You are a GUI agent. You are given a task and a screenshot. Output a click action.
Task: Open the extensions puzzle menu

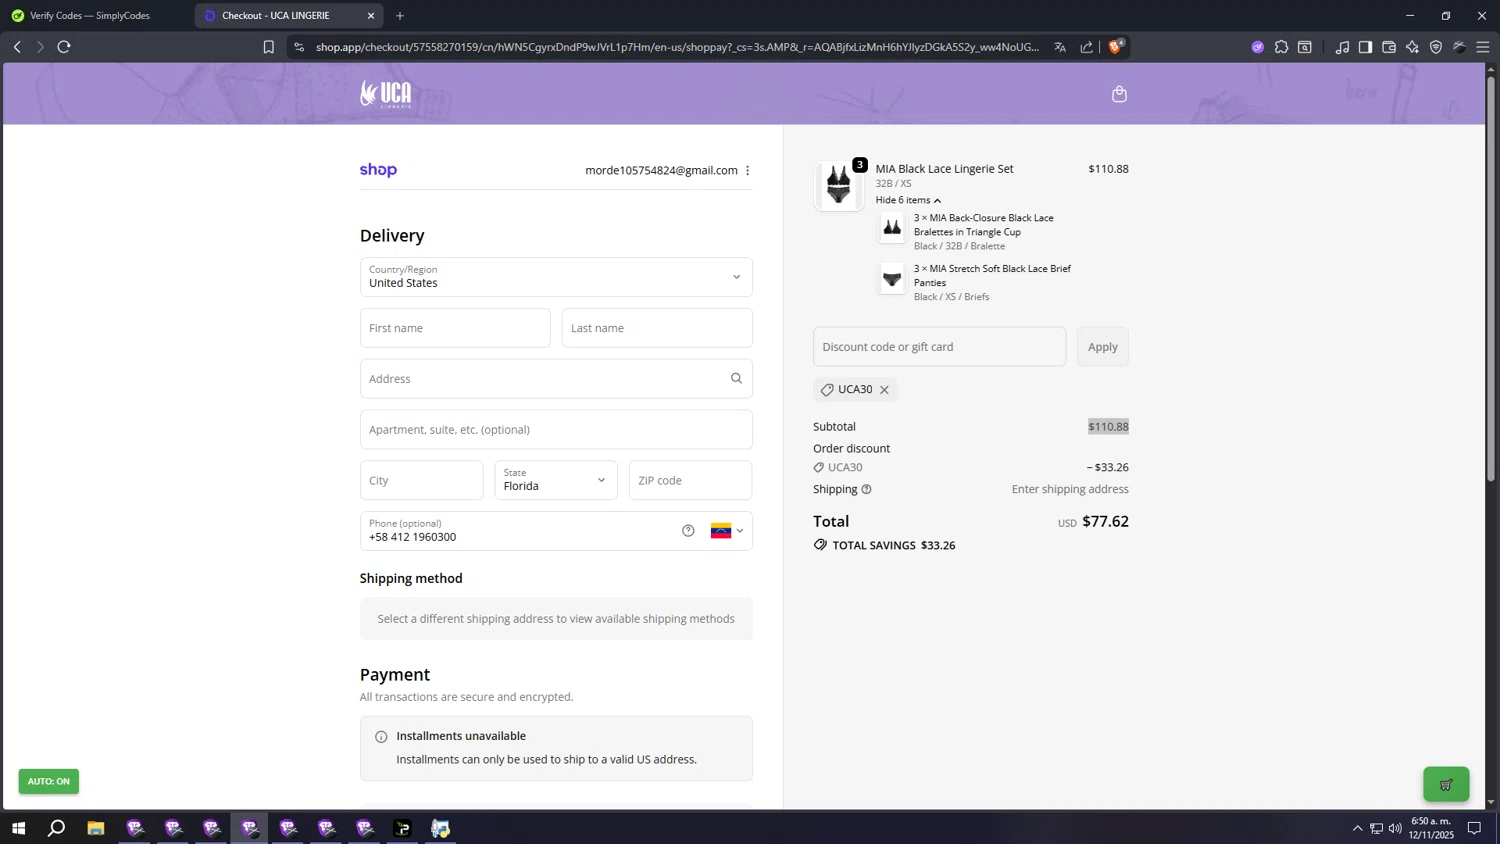coord(1281,47)
